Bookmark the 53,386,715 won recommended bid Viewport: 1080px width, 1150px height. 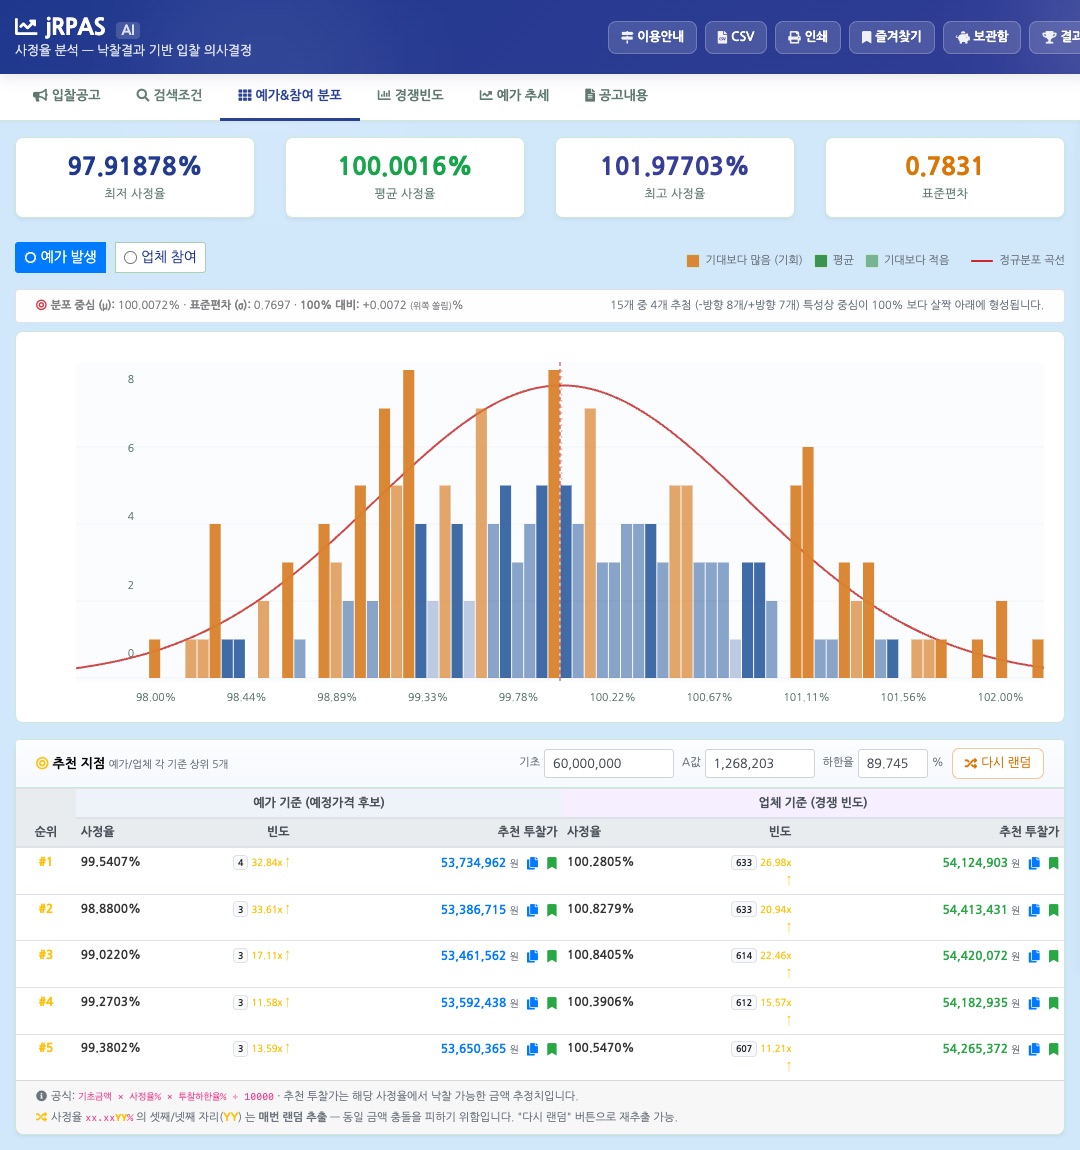[x=552, y=910]
